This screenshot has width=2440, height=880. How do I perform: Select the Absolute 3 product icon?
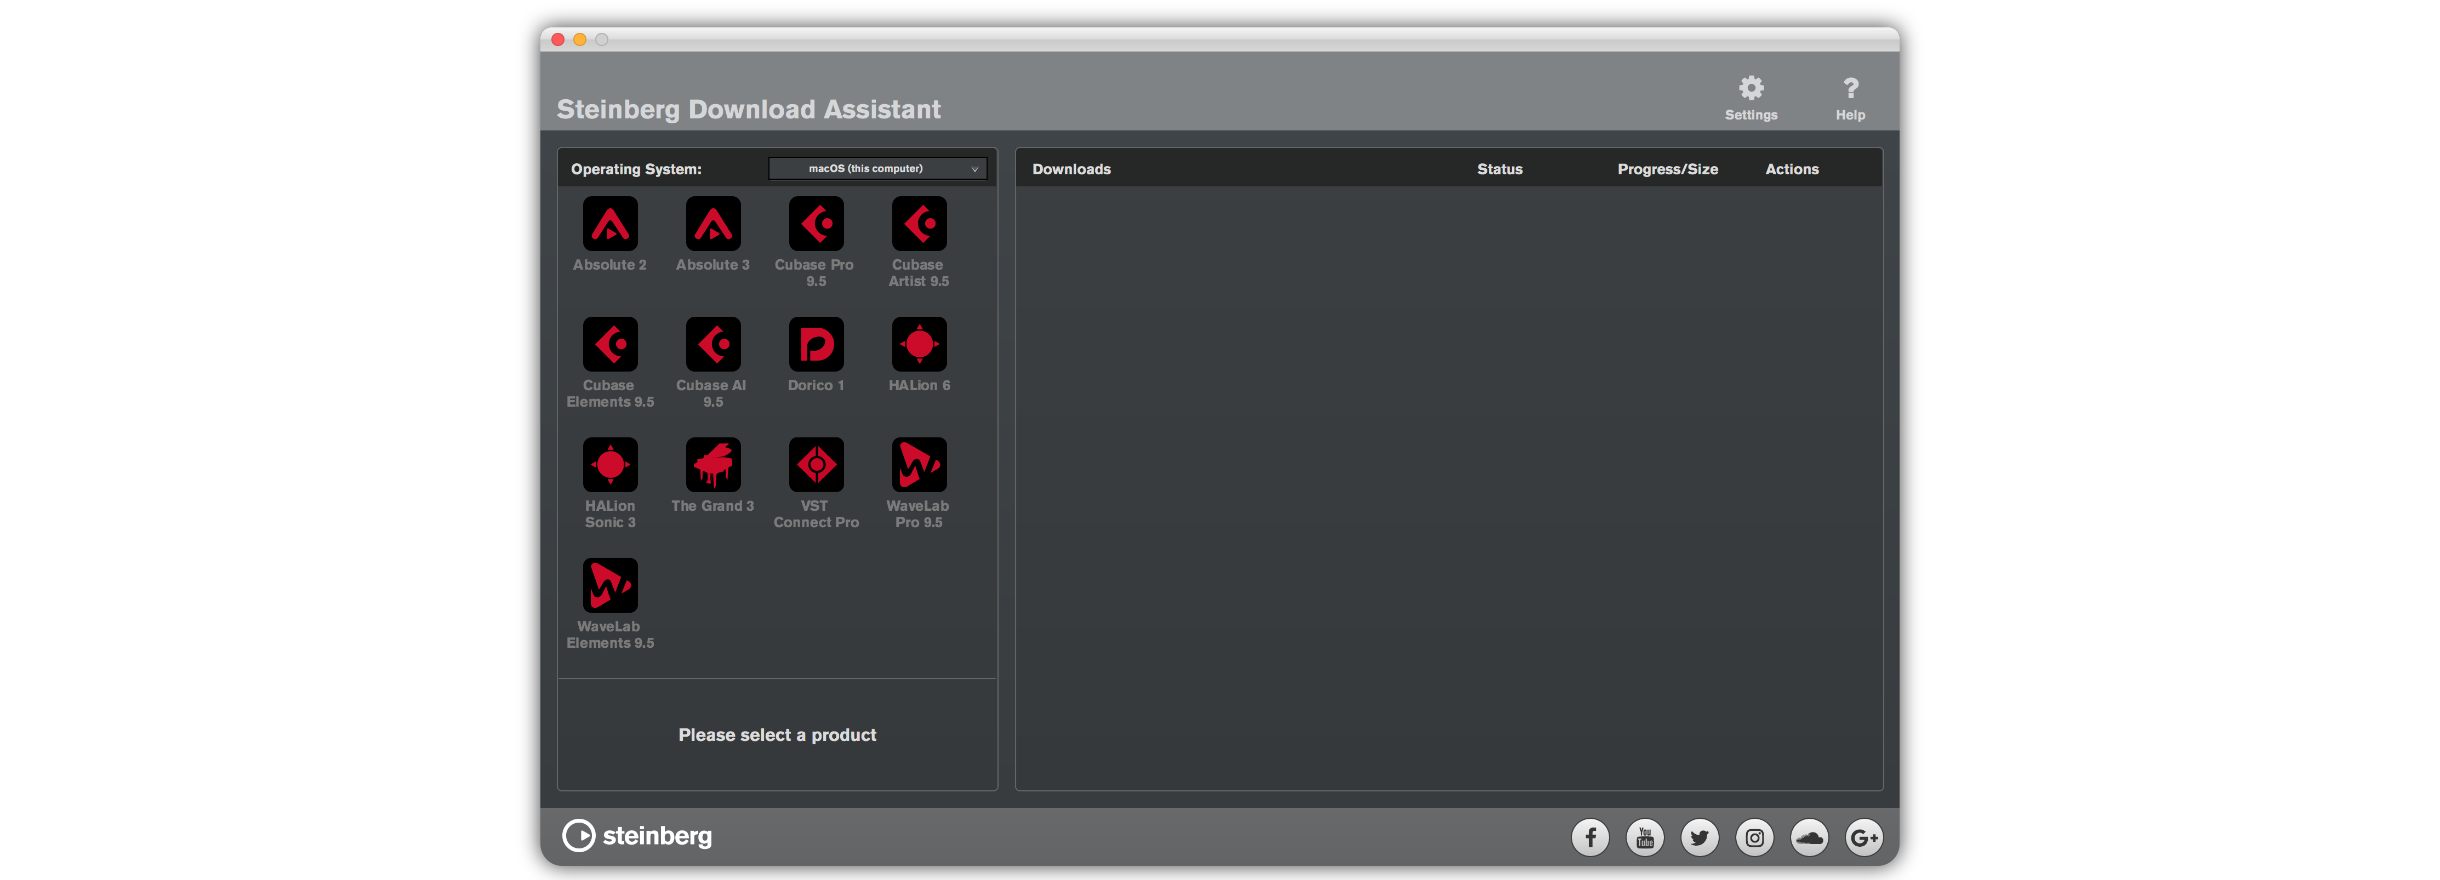[x=713, y=224]
